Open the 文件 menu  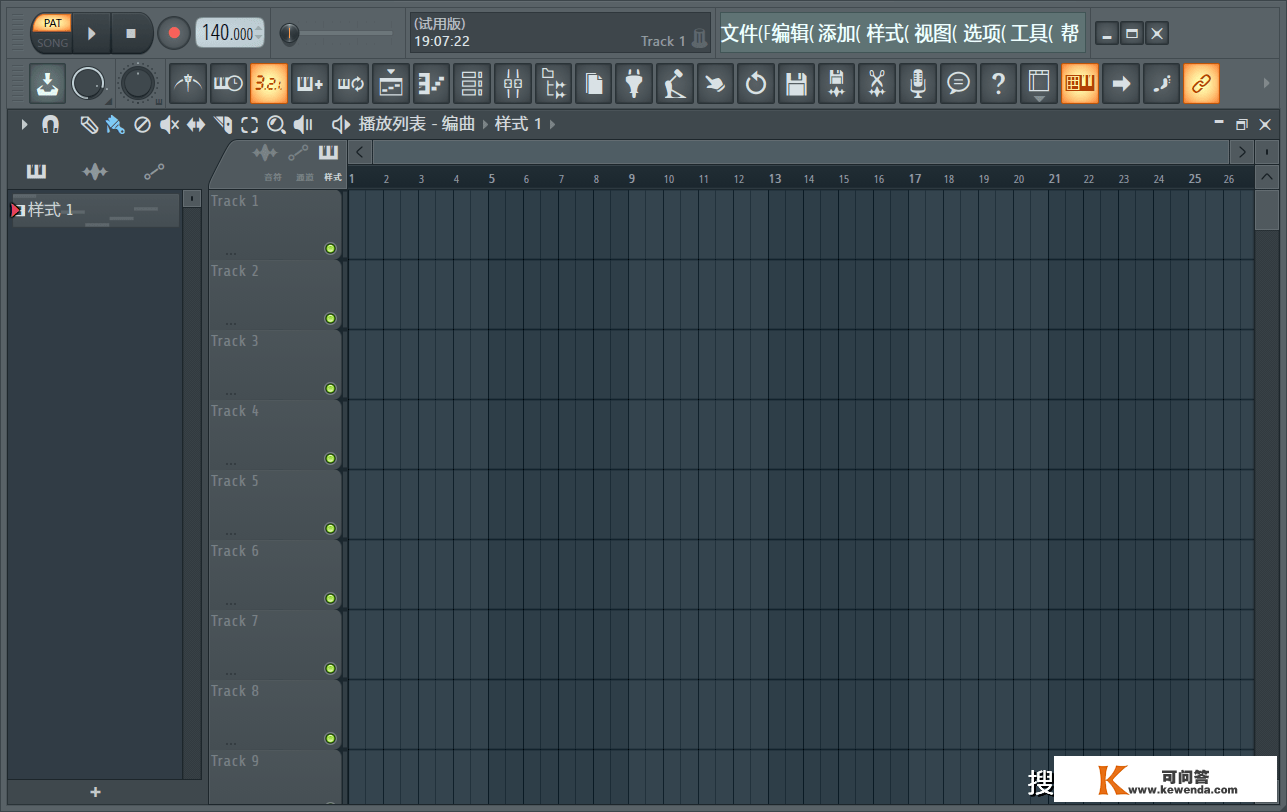tap(744, 33)
